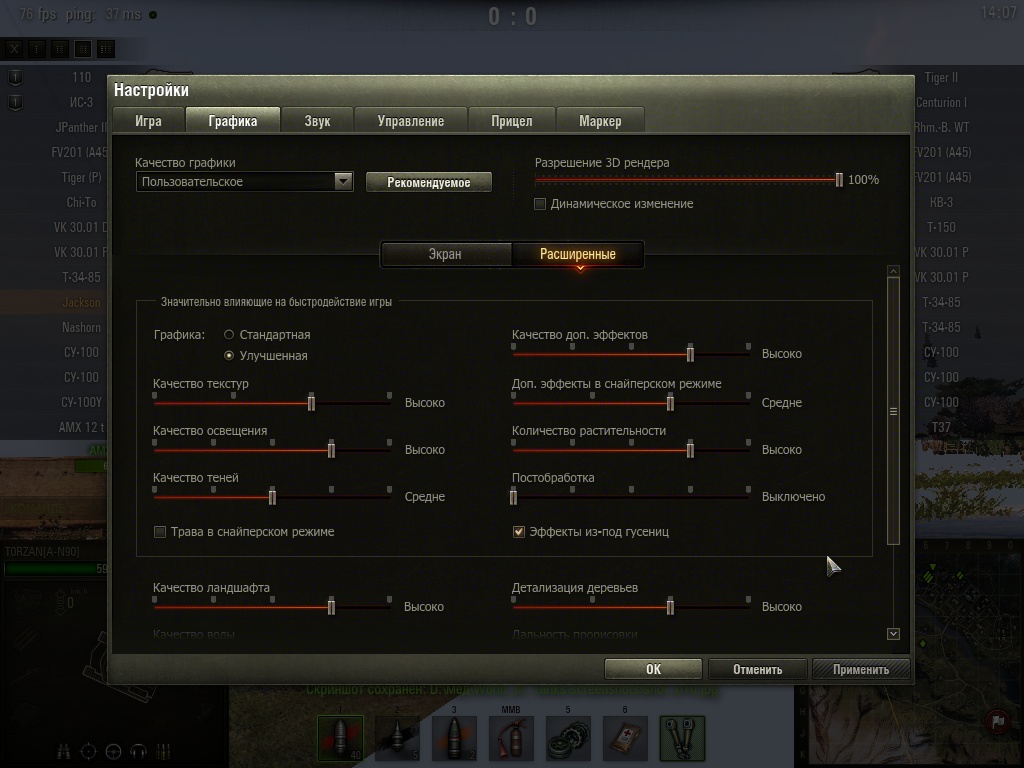The image size is (1024, 768).
Task: Click the settings scrollbar down arrow
Action: coord(893,633)
